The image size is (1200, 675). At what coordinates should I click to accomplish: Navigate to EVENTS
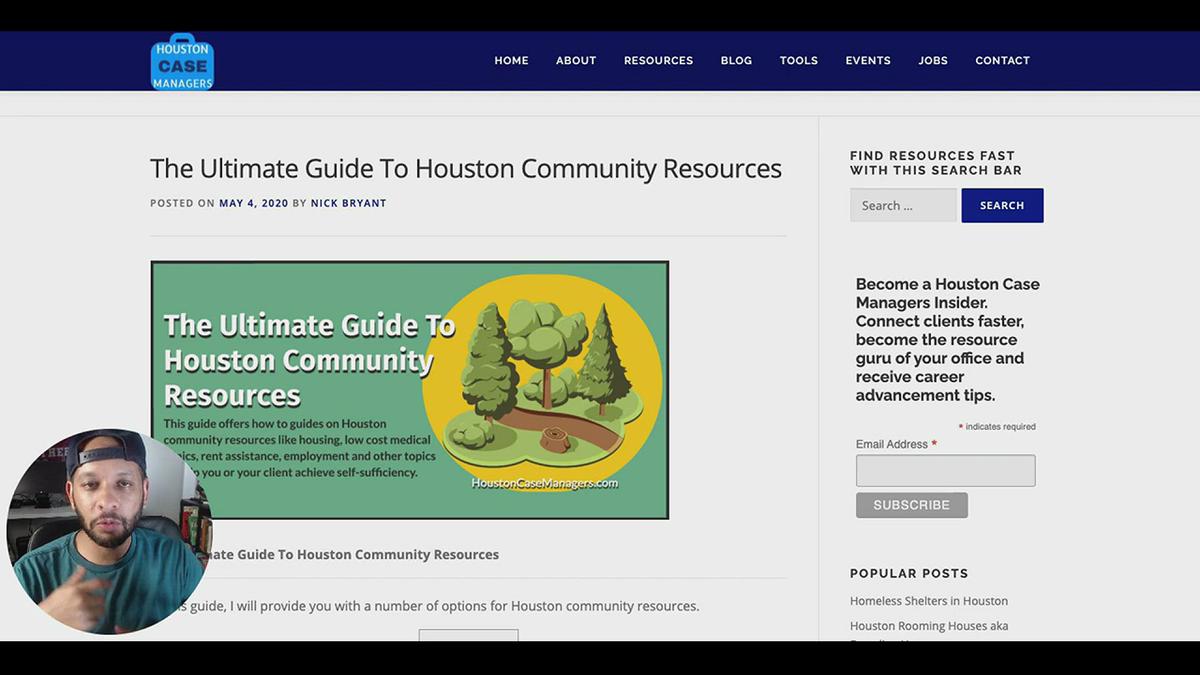pos(868,61)
